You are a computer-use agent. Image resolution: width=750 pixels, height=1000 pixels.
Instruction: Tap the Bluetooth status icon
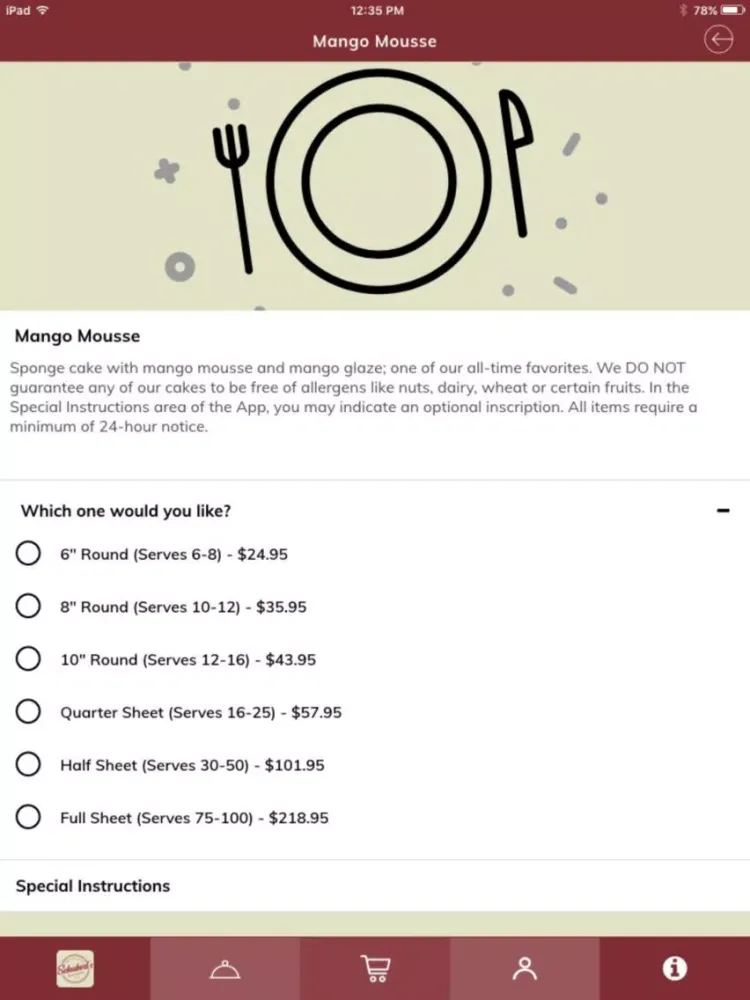[683, 10]
